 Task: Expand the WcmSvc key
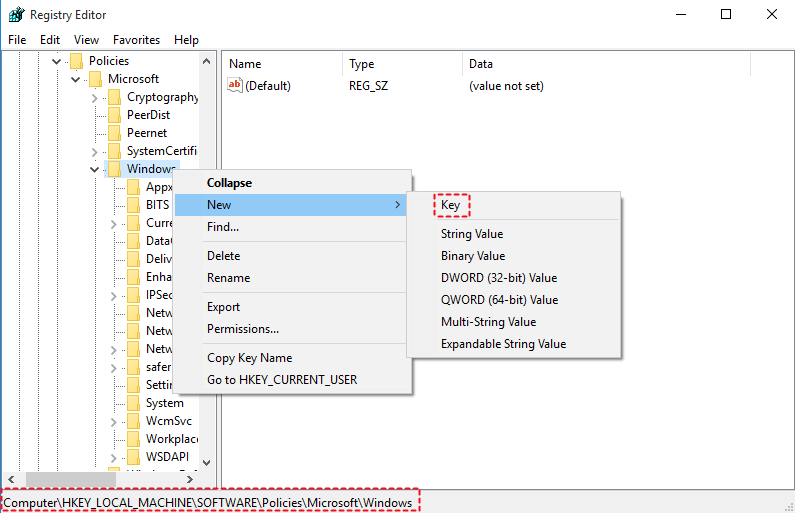[x=114, y=422]
